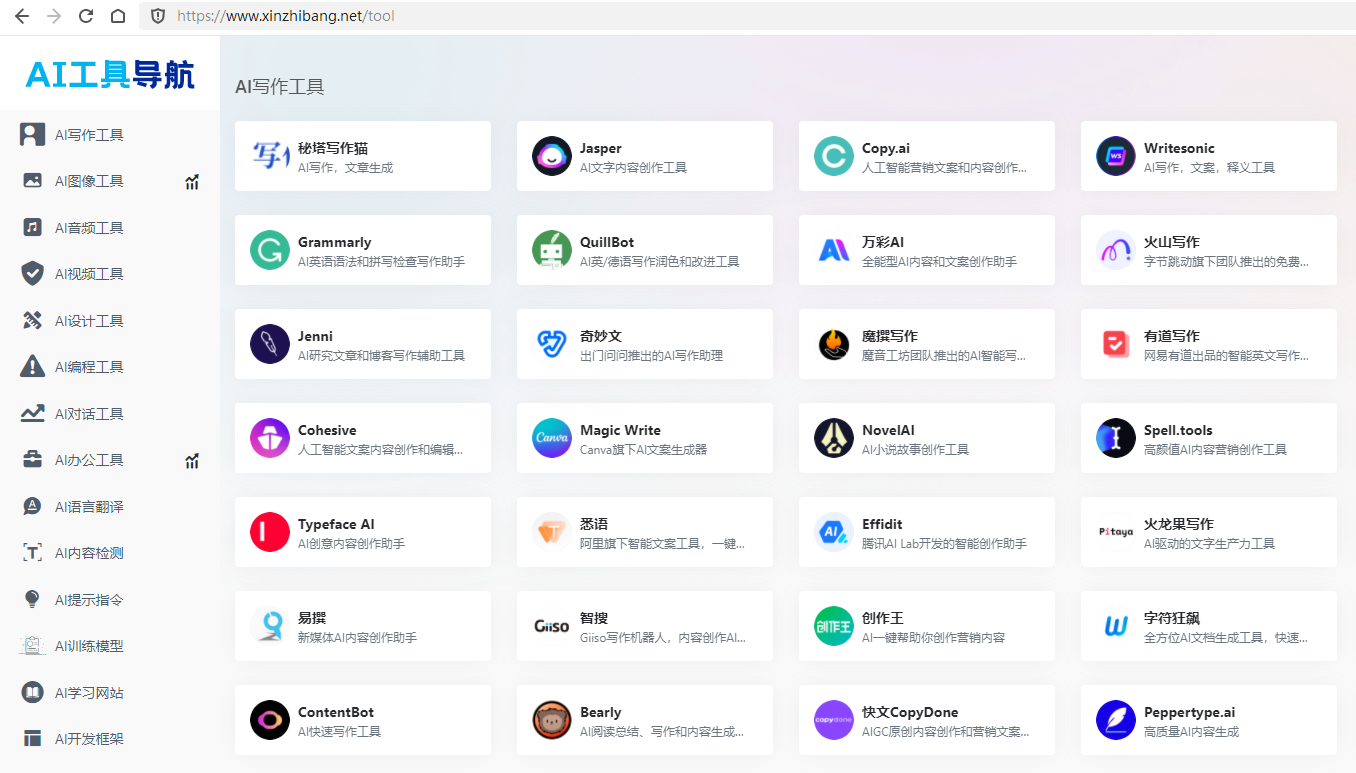Click the shield icon in the address bar
The image size is (1356, 773).
(x=158, y=16)
